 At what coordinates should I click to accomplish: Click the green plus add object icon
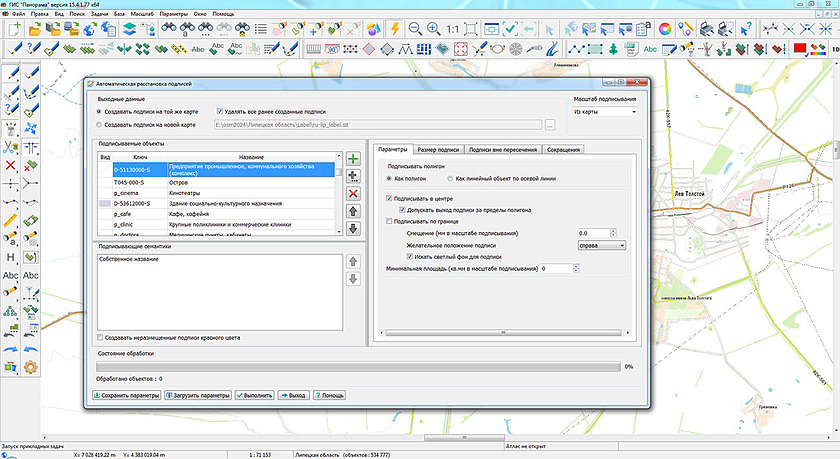pos(352,160)
